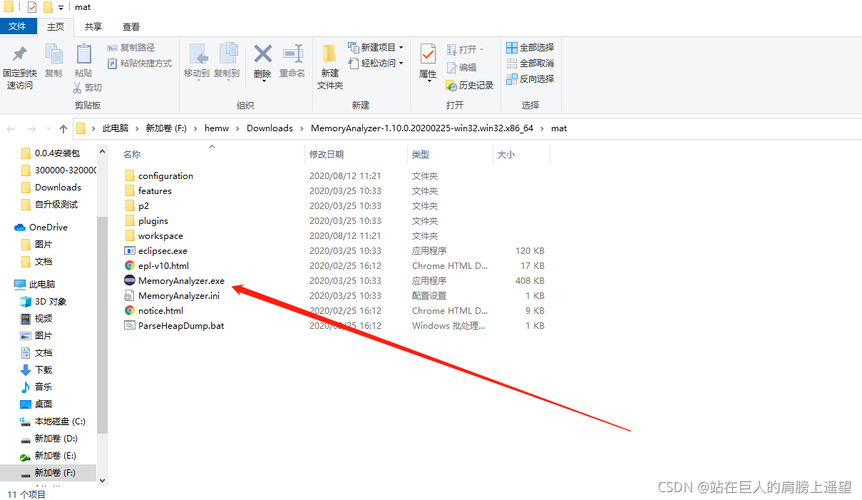The height and width of the screenshot is (500, 862).
Task: Click the New Folder (新建文件夹) icon
Action: point(329,54)
